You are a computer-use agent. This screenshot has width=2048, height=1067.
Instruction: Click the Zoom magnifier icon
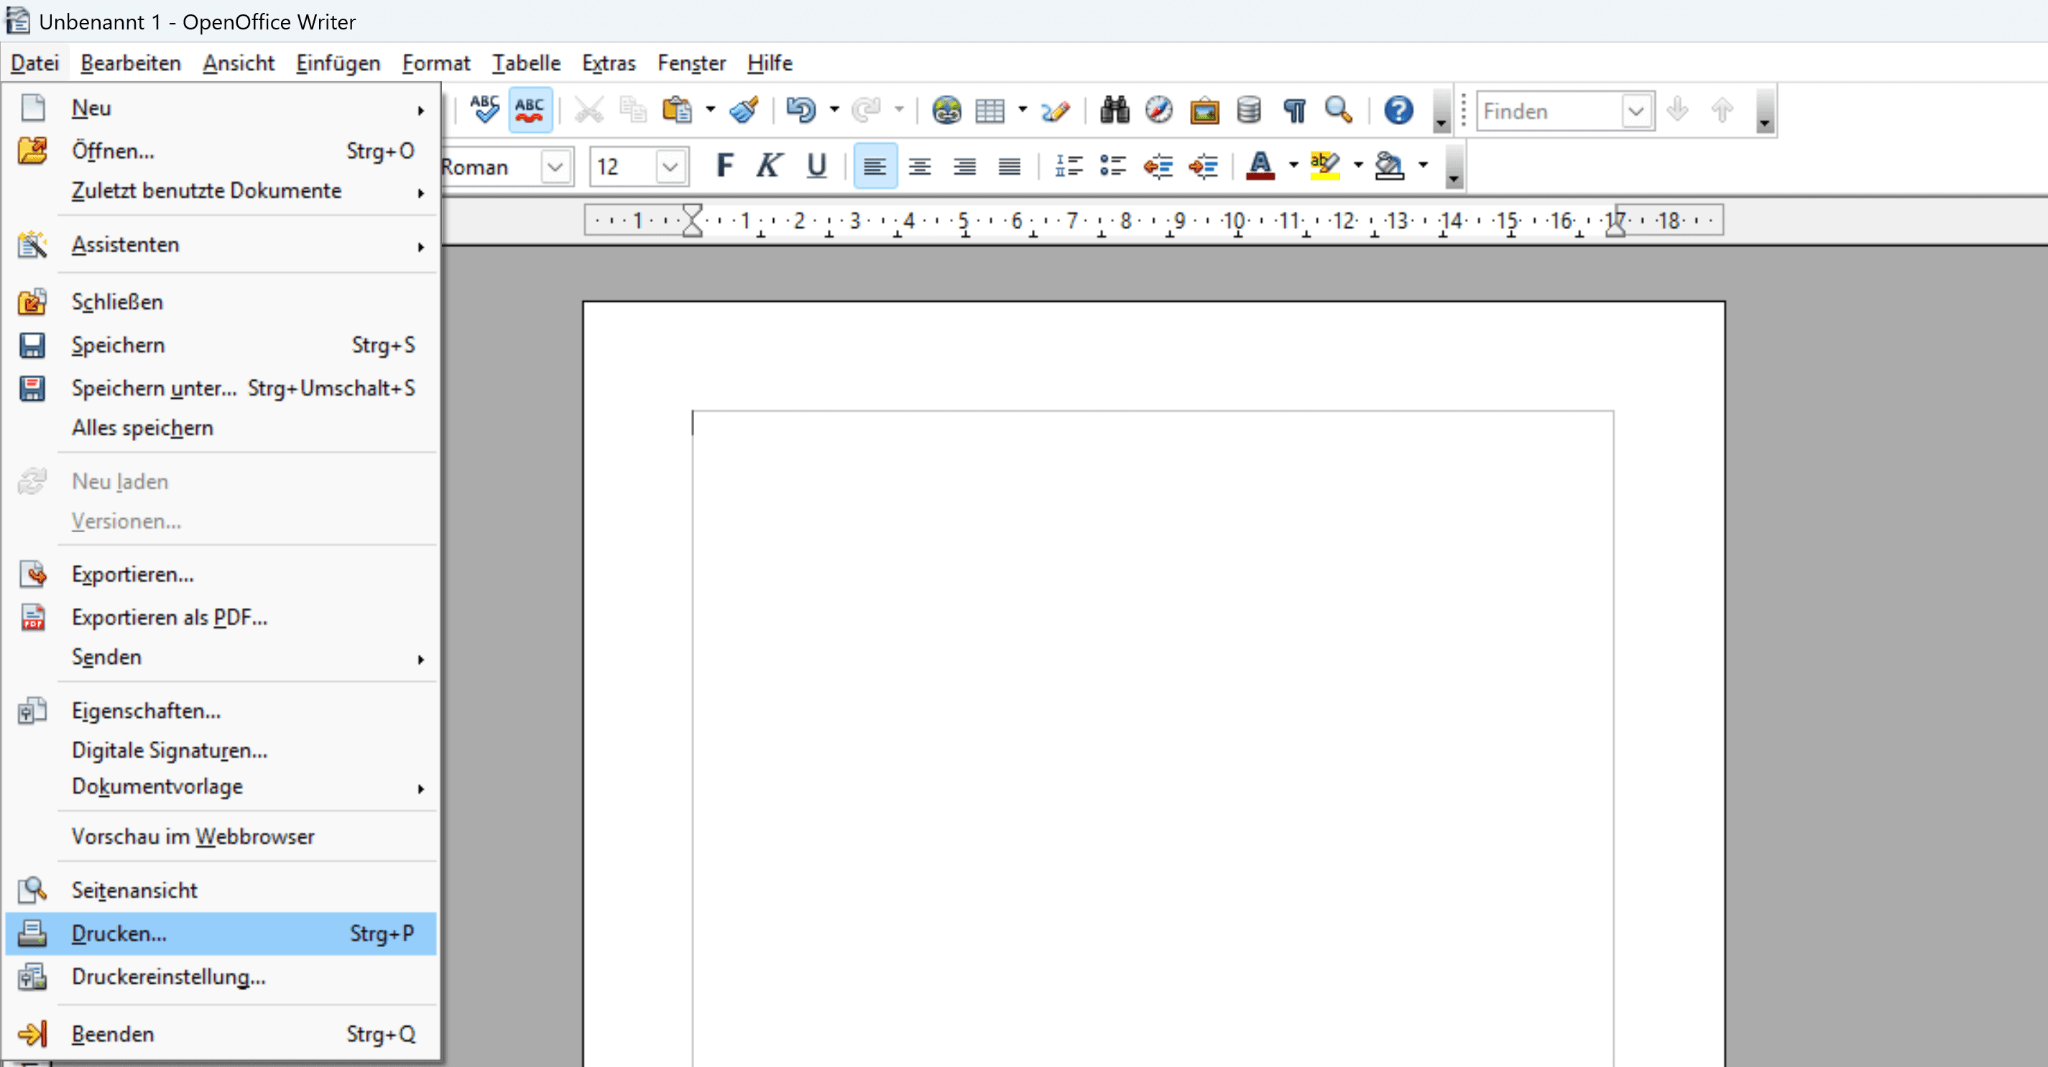point(1338,110)
